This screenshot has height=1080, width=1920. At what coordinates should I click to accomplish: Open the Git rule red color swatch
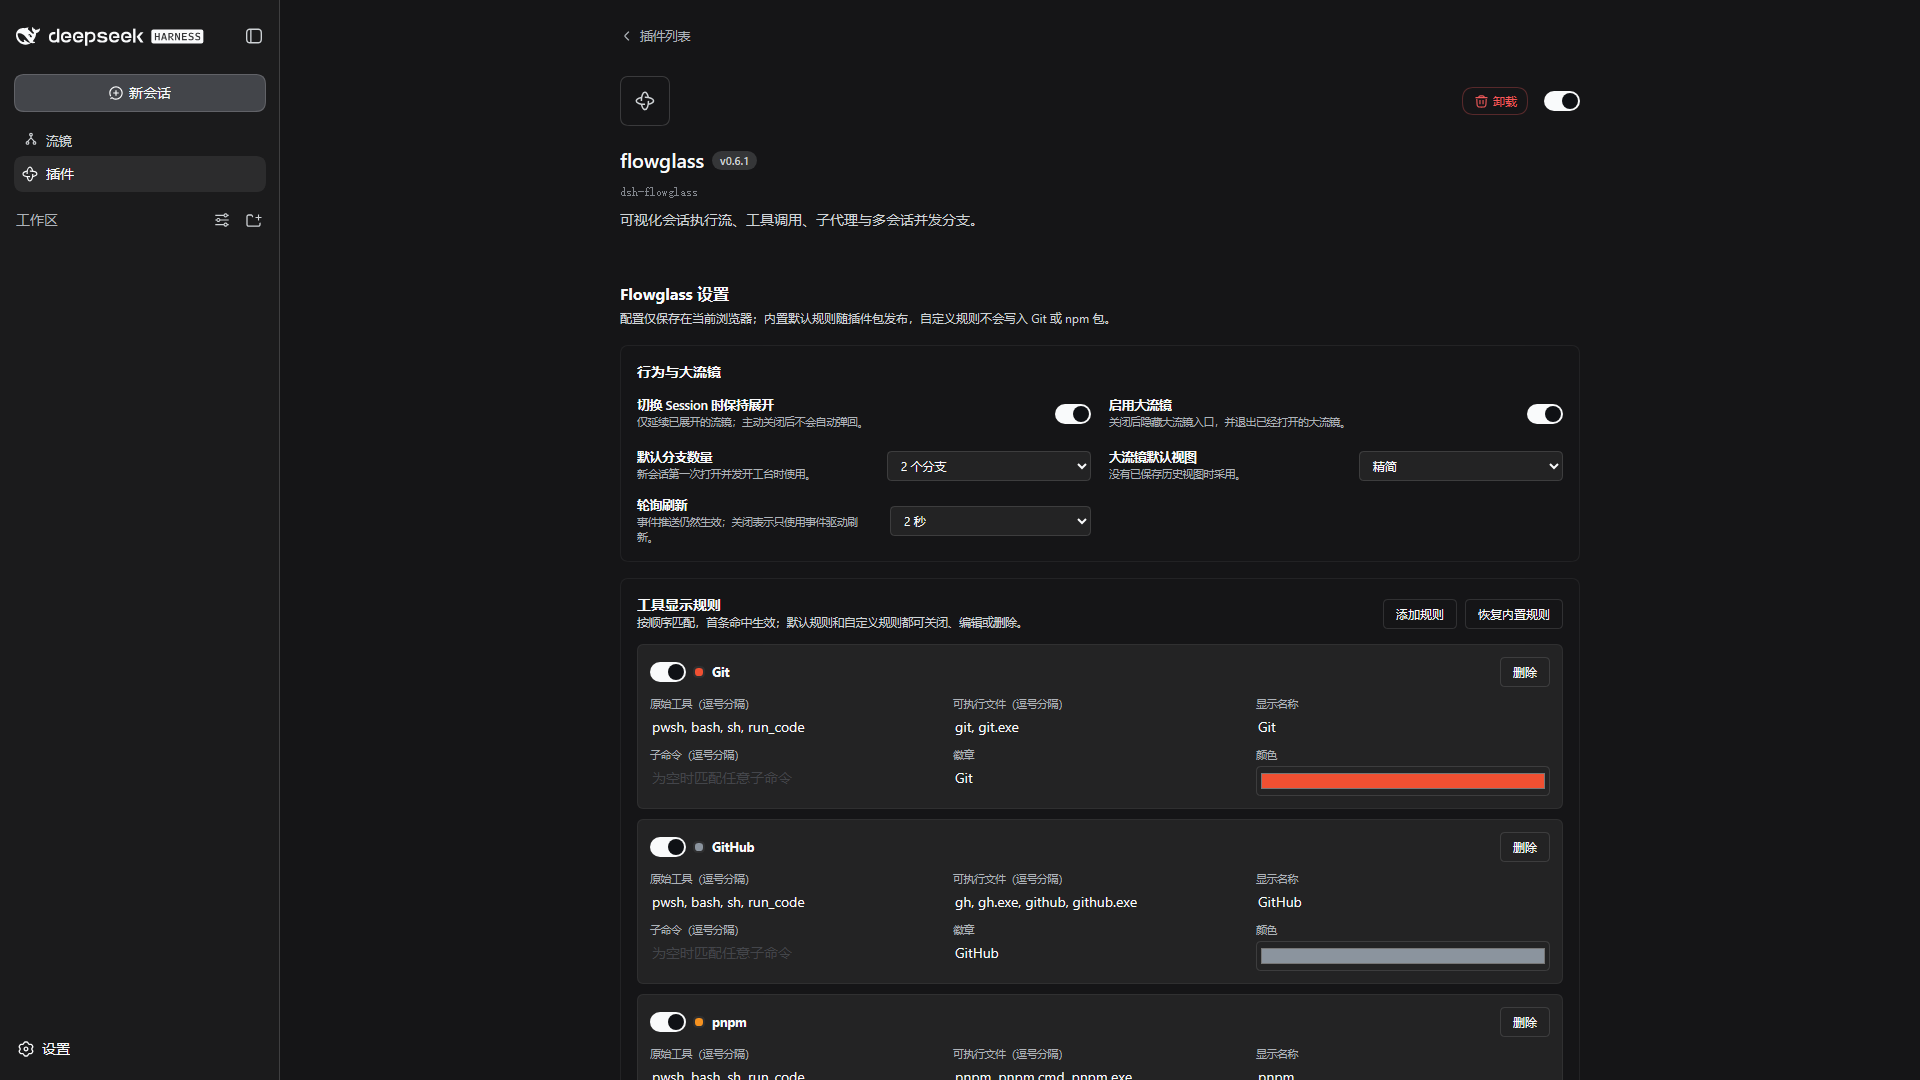tap(1403, 781)
